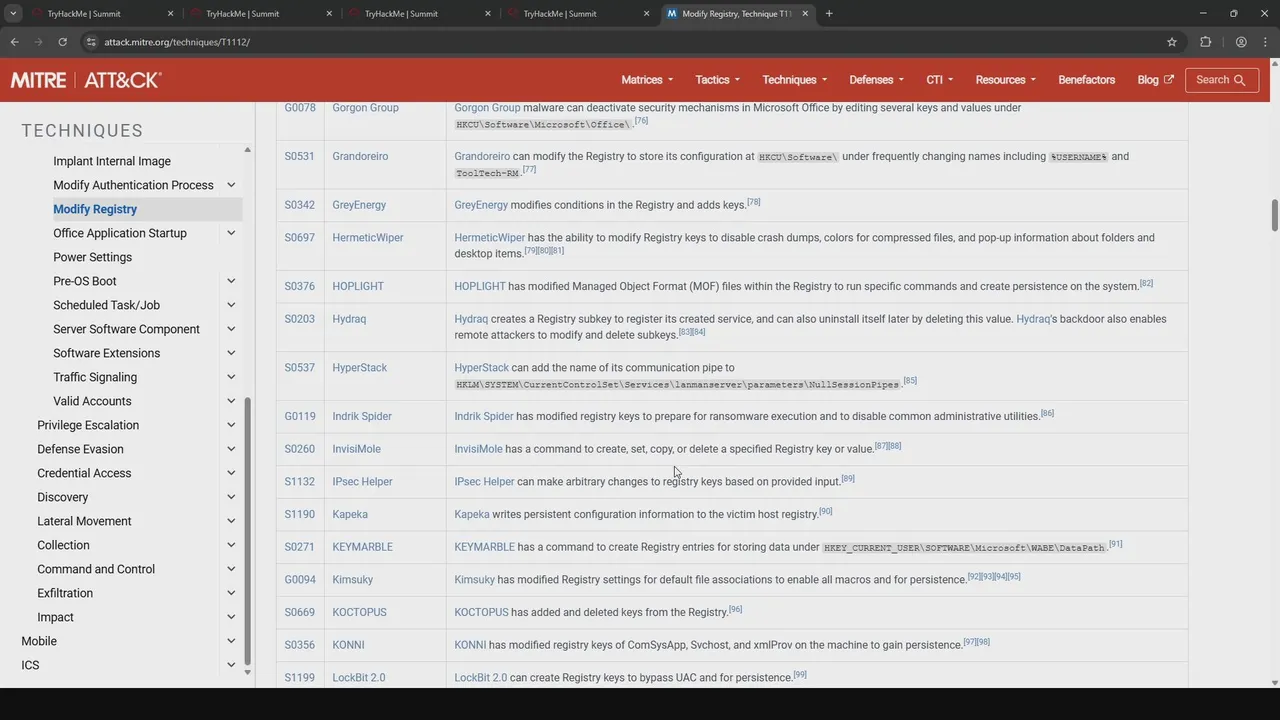The width and height of the screenshot is (1280, 720).
Task: Open the browser profile icon
Action: pos(1241,42)
